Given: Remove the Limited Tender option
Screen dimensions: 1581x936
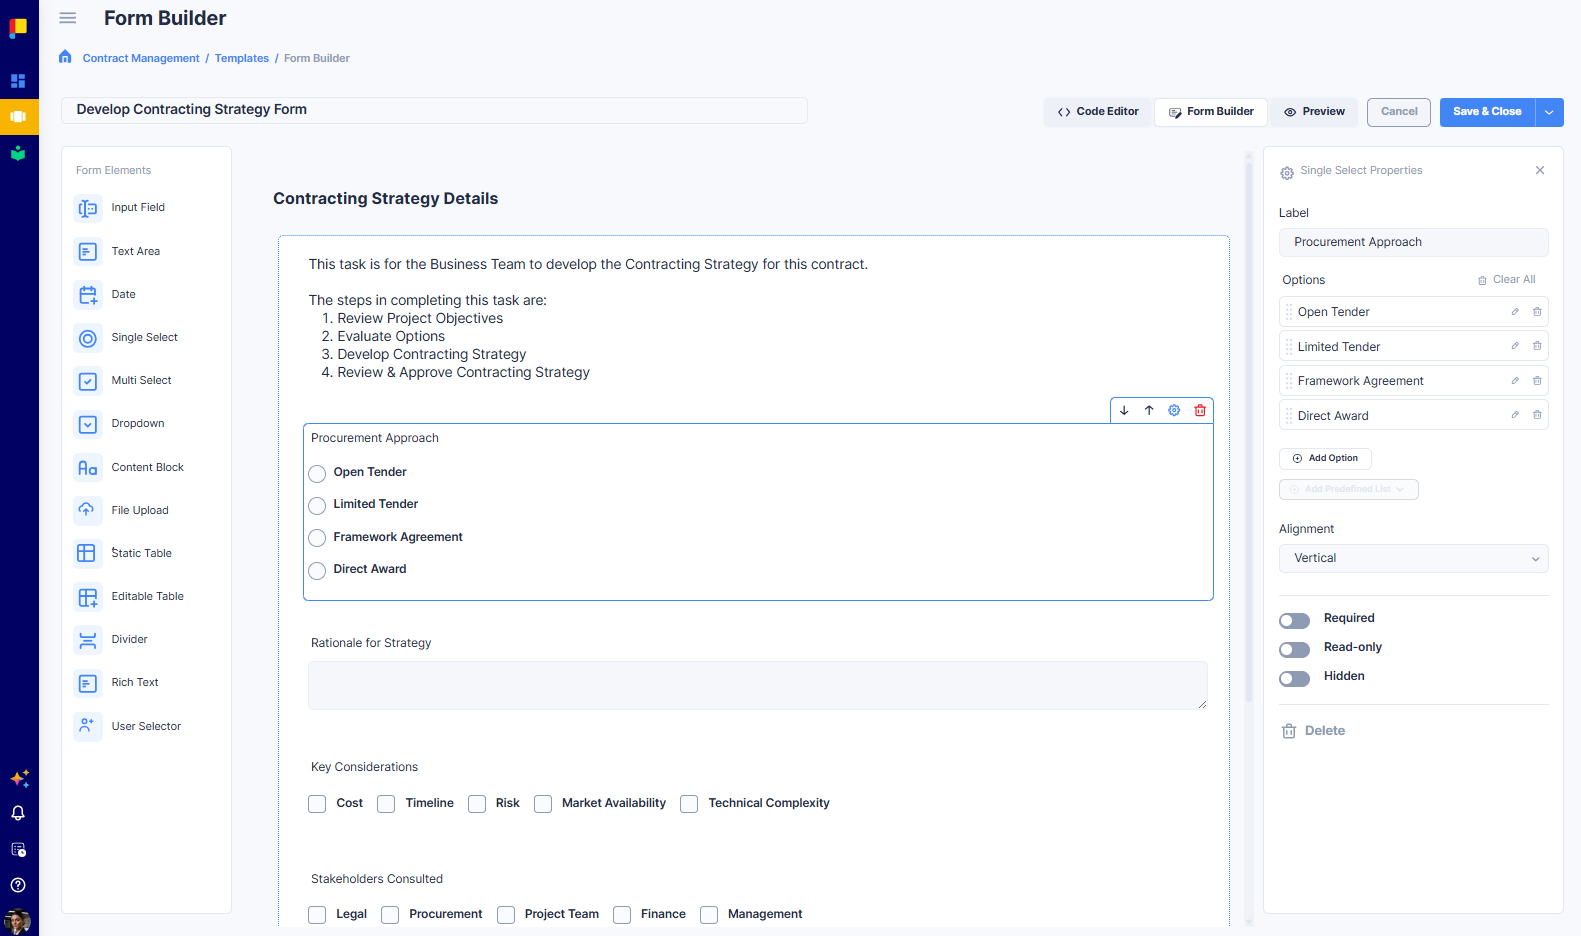Looking at the screenshot, I should [1537, 346].
